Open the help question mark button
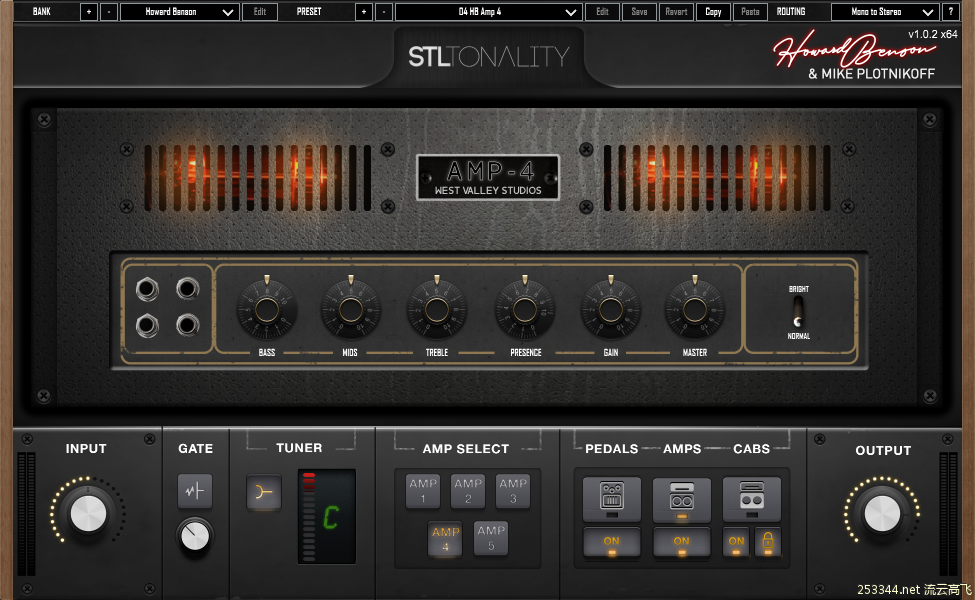This screenshot has height=600, width=975. coord(950,11)
